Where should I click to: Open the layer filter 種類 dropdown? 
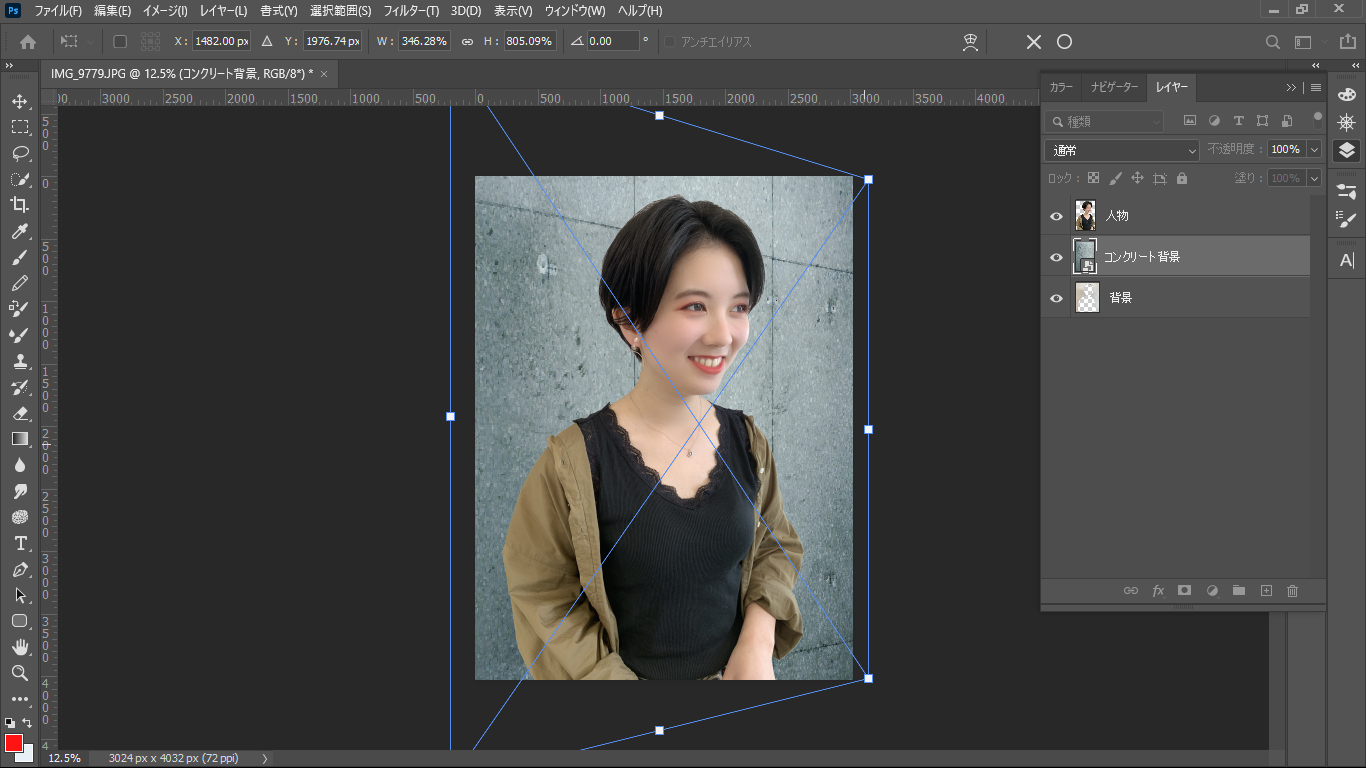pos(1104,121)
